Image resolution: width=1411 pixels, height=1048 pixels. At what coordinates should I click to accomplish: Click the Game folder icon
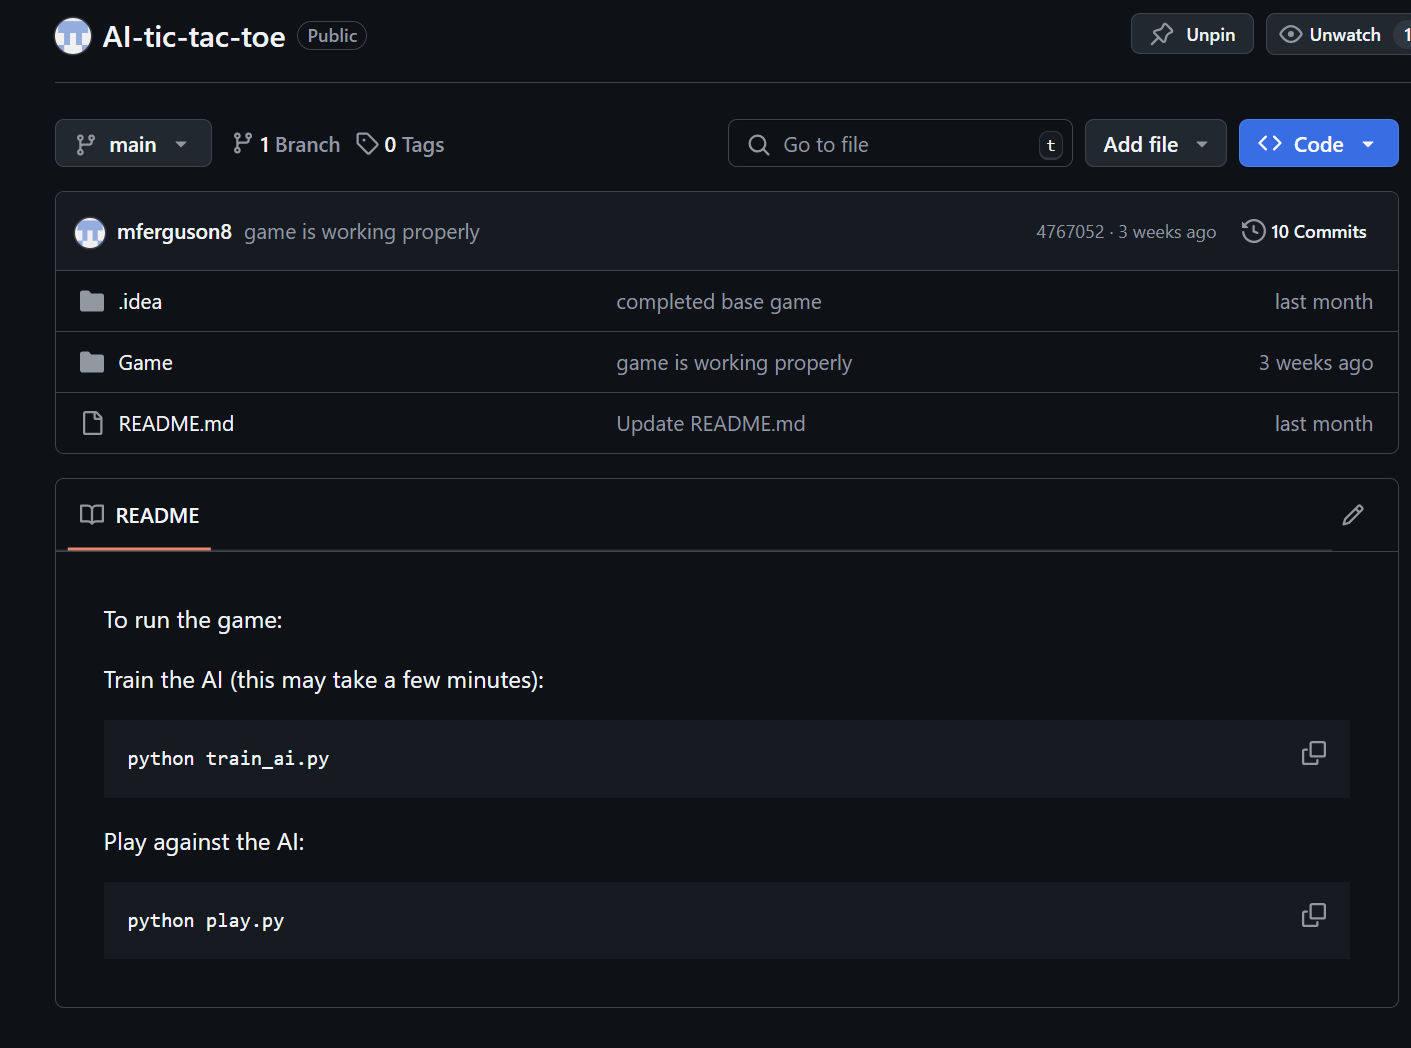[92, 362]
